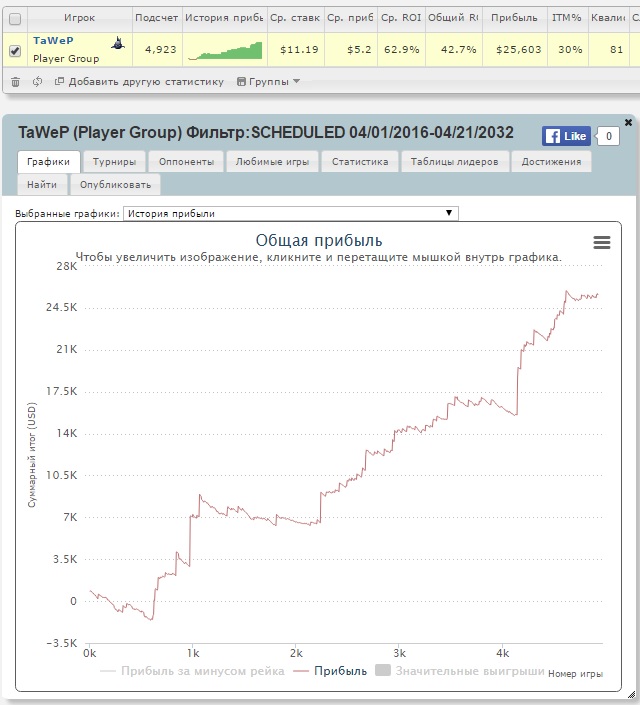This screenshot has height=705, width=640.
Task: Open the История прибыли chart selector
Action: pyautogui.click(x=291, y=214)
